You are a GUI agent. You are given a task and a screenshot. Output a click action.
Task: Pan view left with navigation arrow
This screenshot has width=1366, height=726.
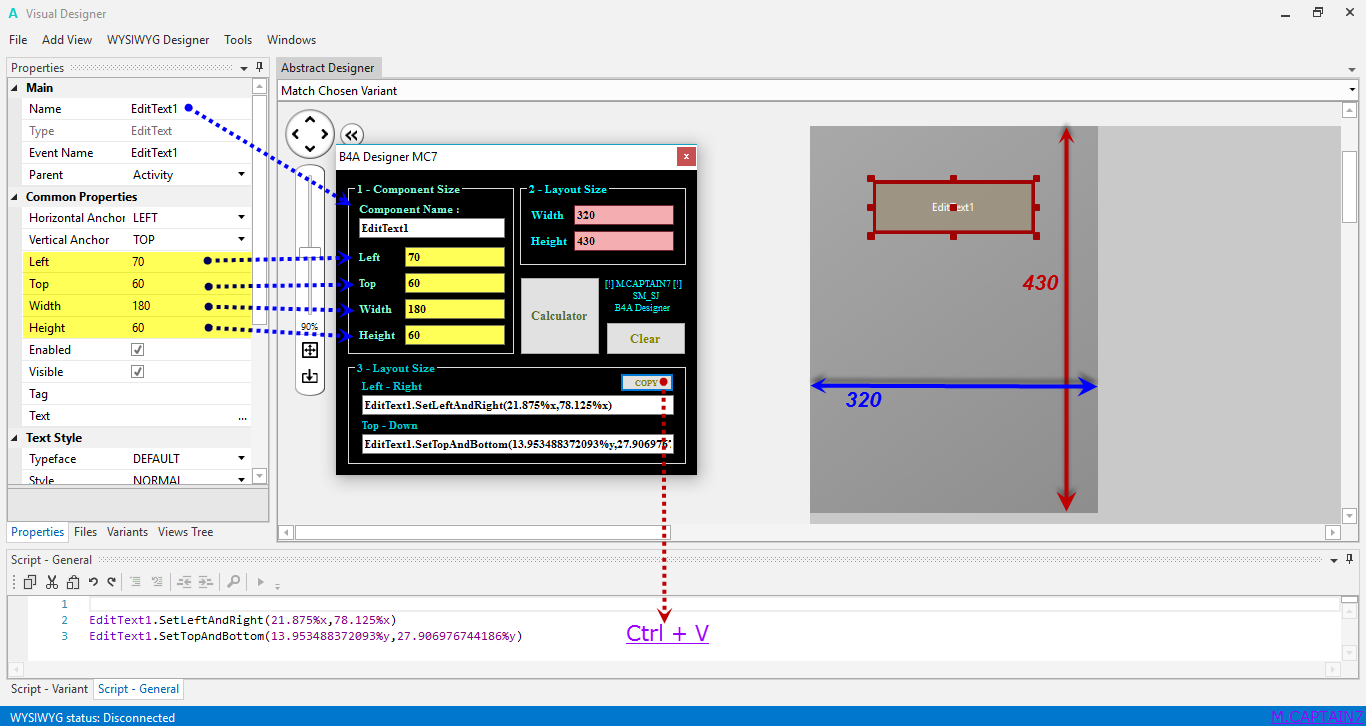(297, 134)
